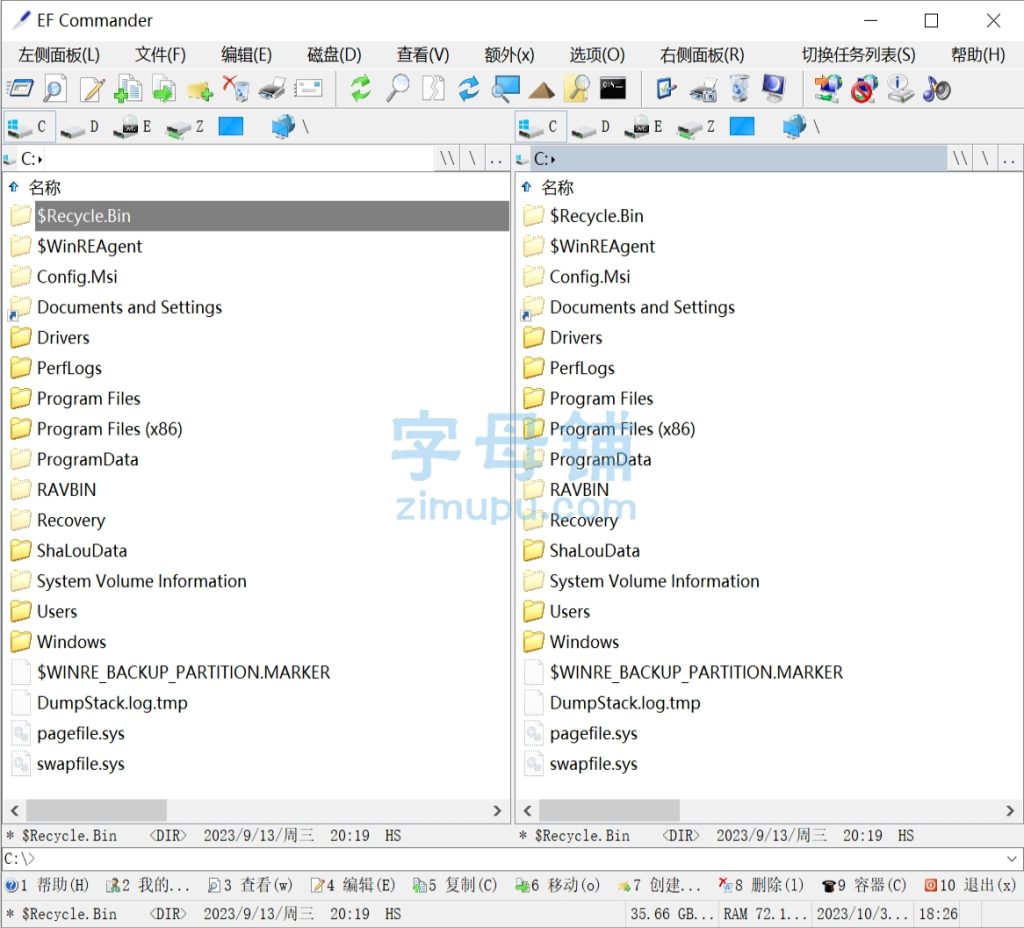Click the run/open window toolbar icon
Viewport: 1024px width, 928px height.
[20, 89]
